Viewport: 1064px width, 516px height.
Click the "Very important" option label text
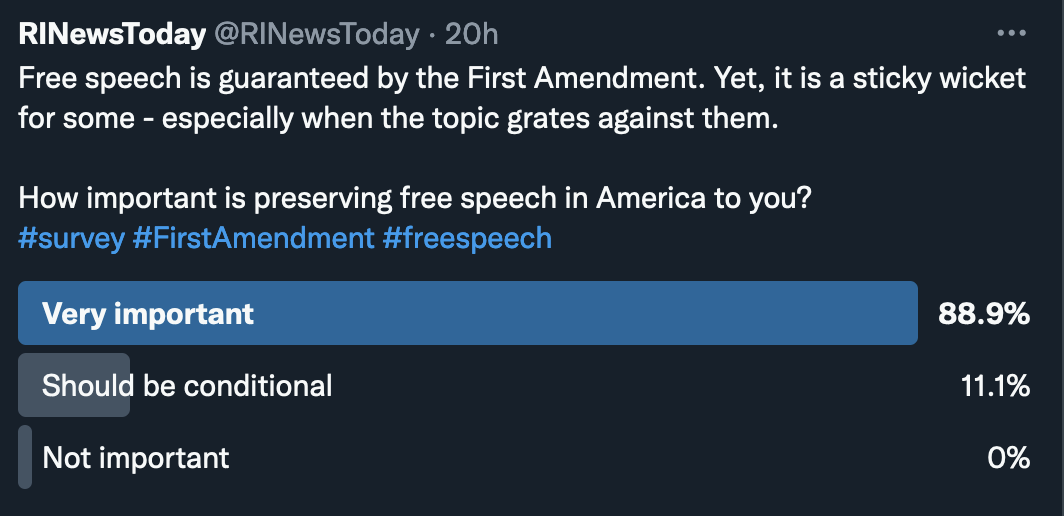pyautogui.click(x=148, y=314)
